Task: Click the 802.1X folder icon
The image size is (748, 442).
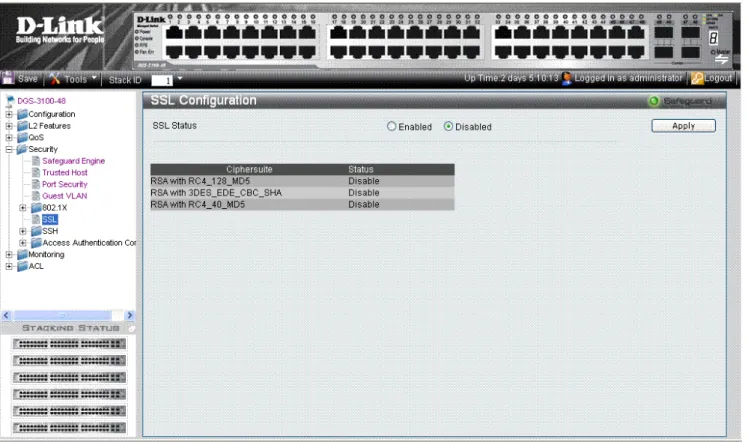Action: tap(36, 208)
